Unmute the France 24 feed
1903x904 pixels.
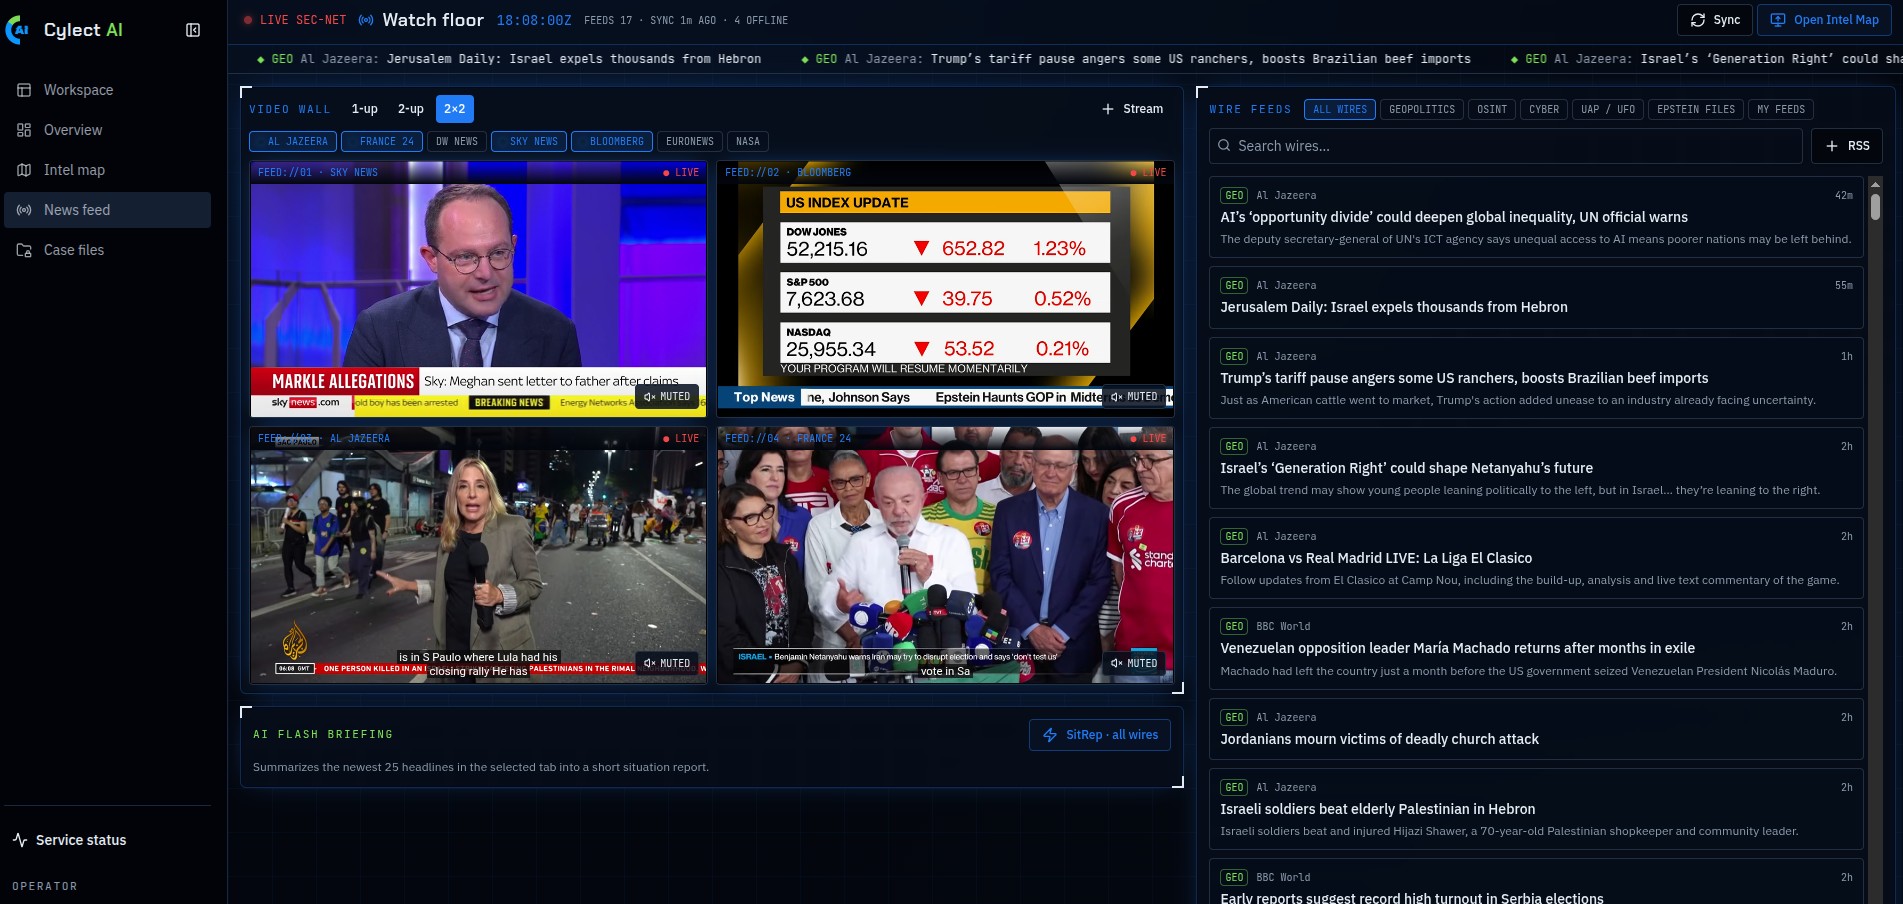click(x=1134, y=663)
